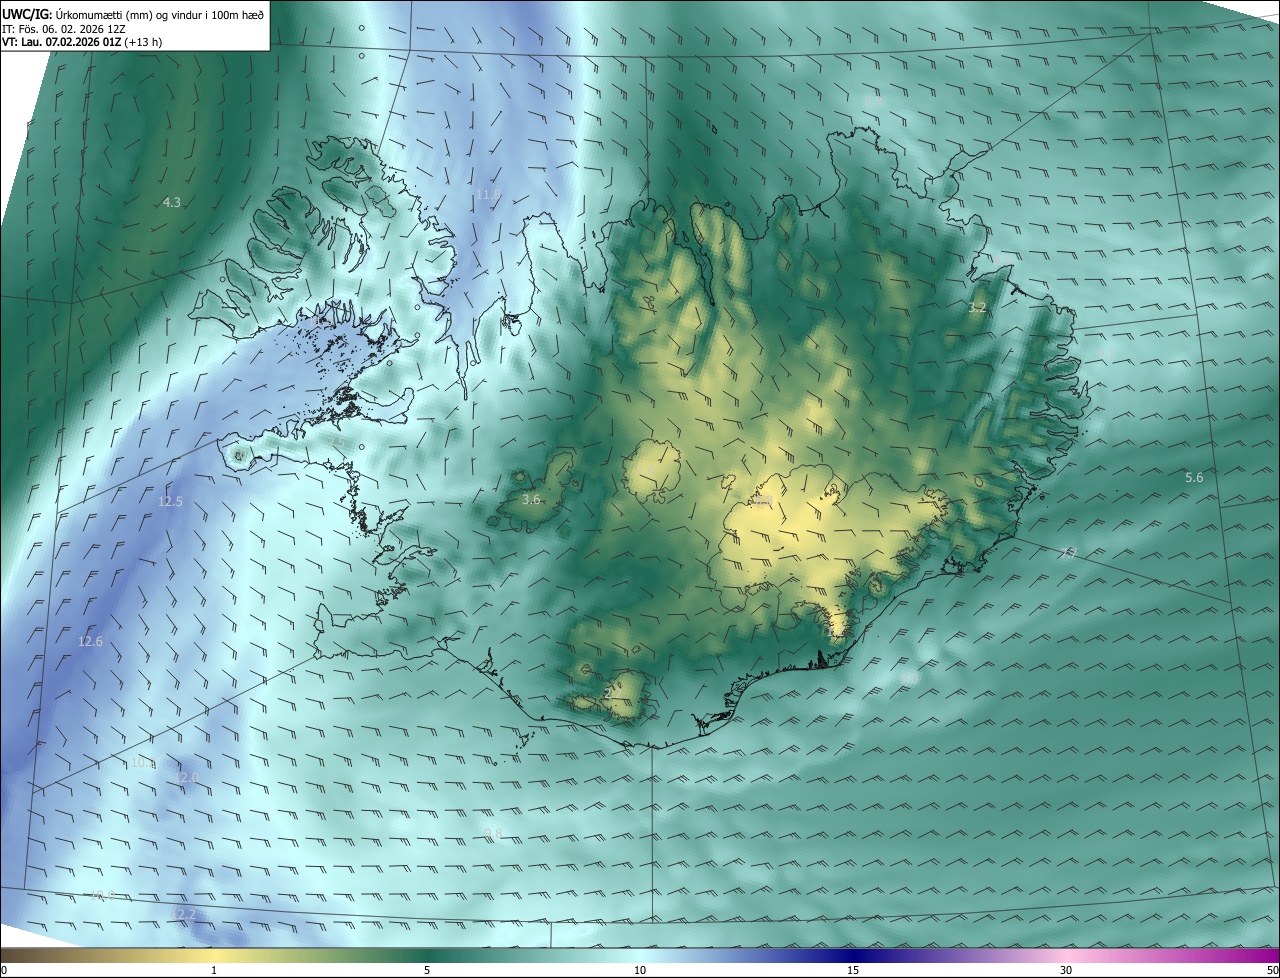Screen dimensions: 1280x978
Task: Click the 4.3 value label on the map
Action: [x=172, y=203]
